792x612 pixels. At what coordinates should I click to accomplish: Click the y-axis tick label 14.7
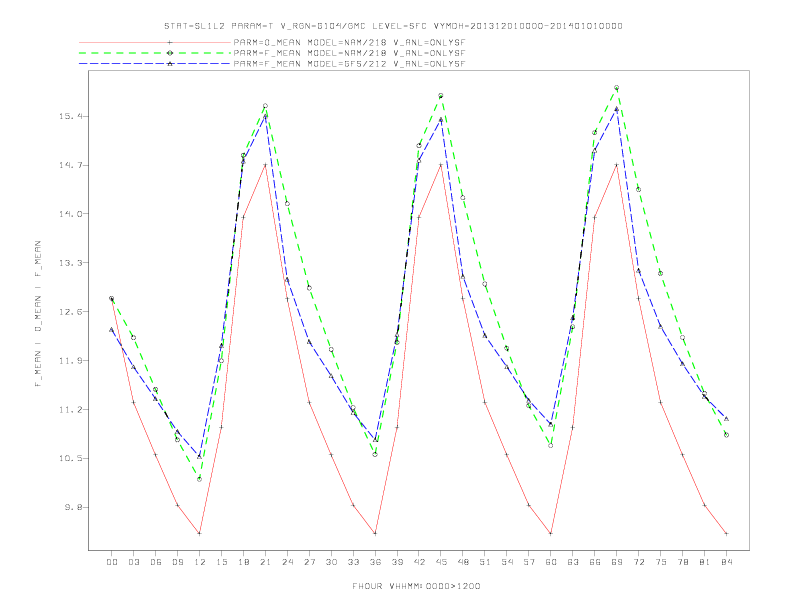[x=71, y=165]
